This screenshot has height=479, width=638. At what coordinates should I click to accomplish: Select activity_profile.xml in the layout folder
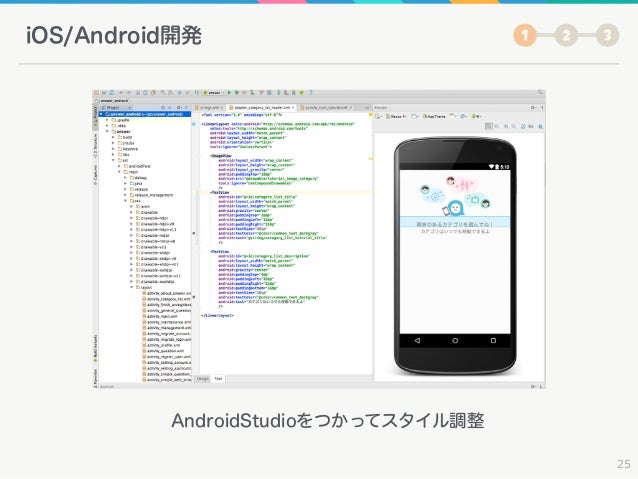[163, 345]
